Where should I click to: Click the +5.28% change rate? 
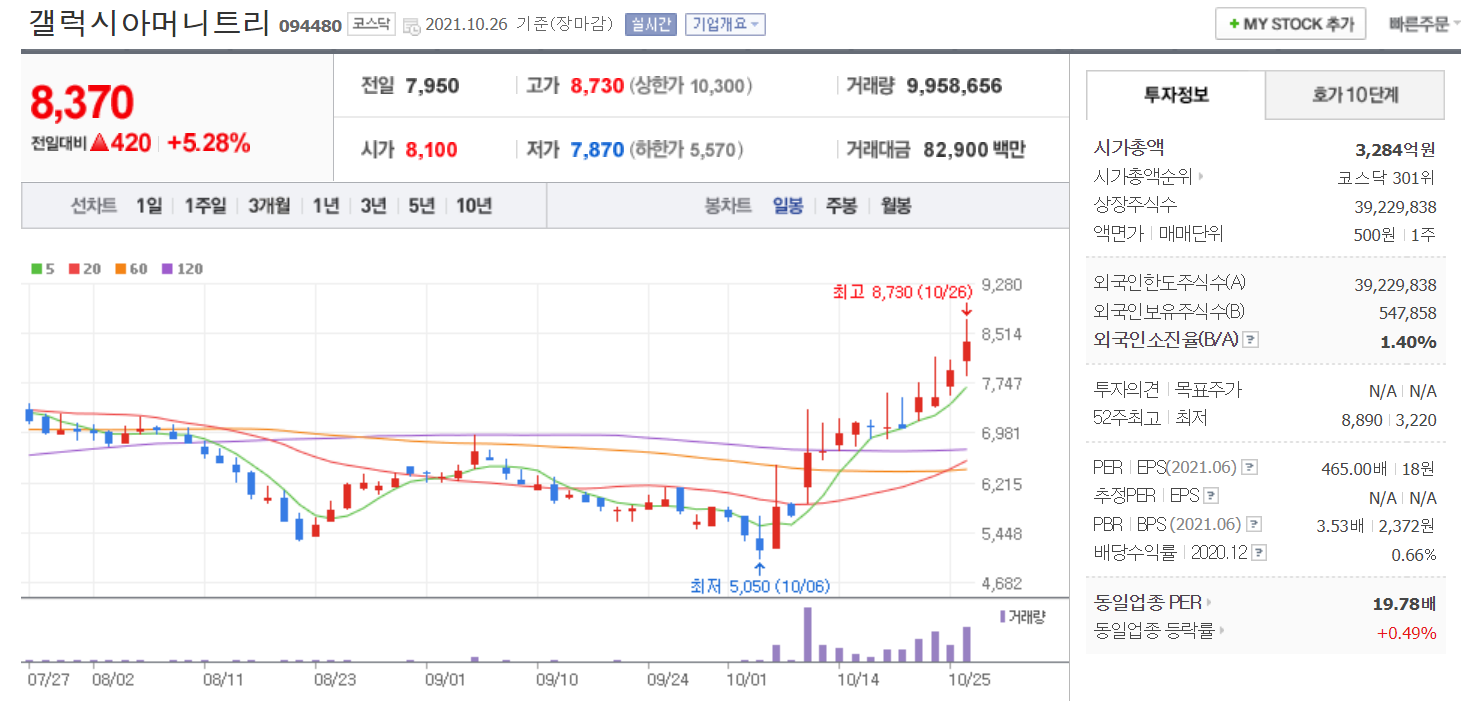pos(208,143)
